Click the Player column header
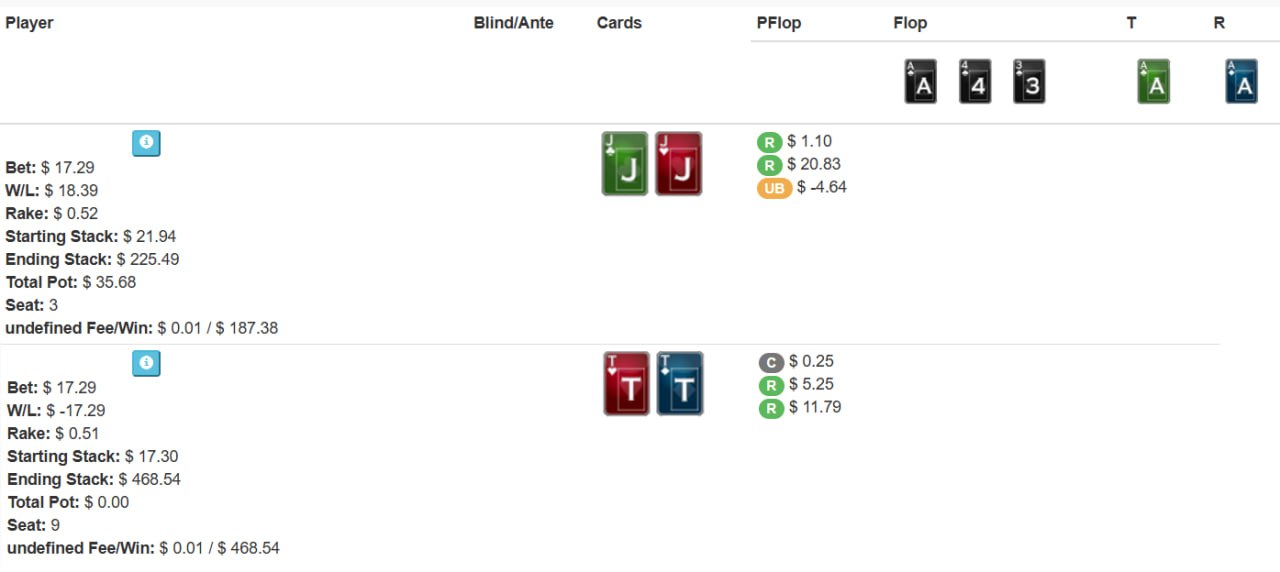The height and width of the screenshot is (572, 1280). 29,23
